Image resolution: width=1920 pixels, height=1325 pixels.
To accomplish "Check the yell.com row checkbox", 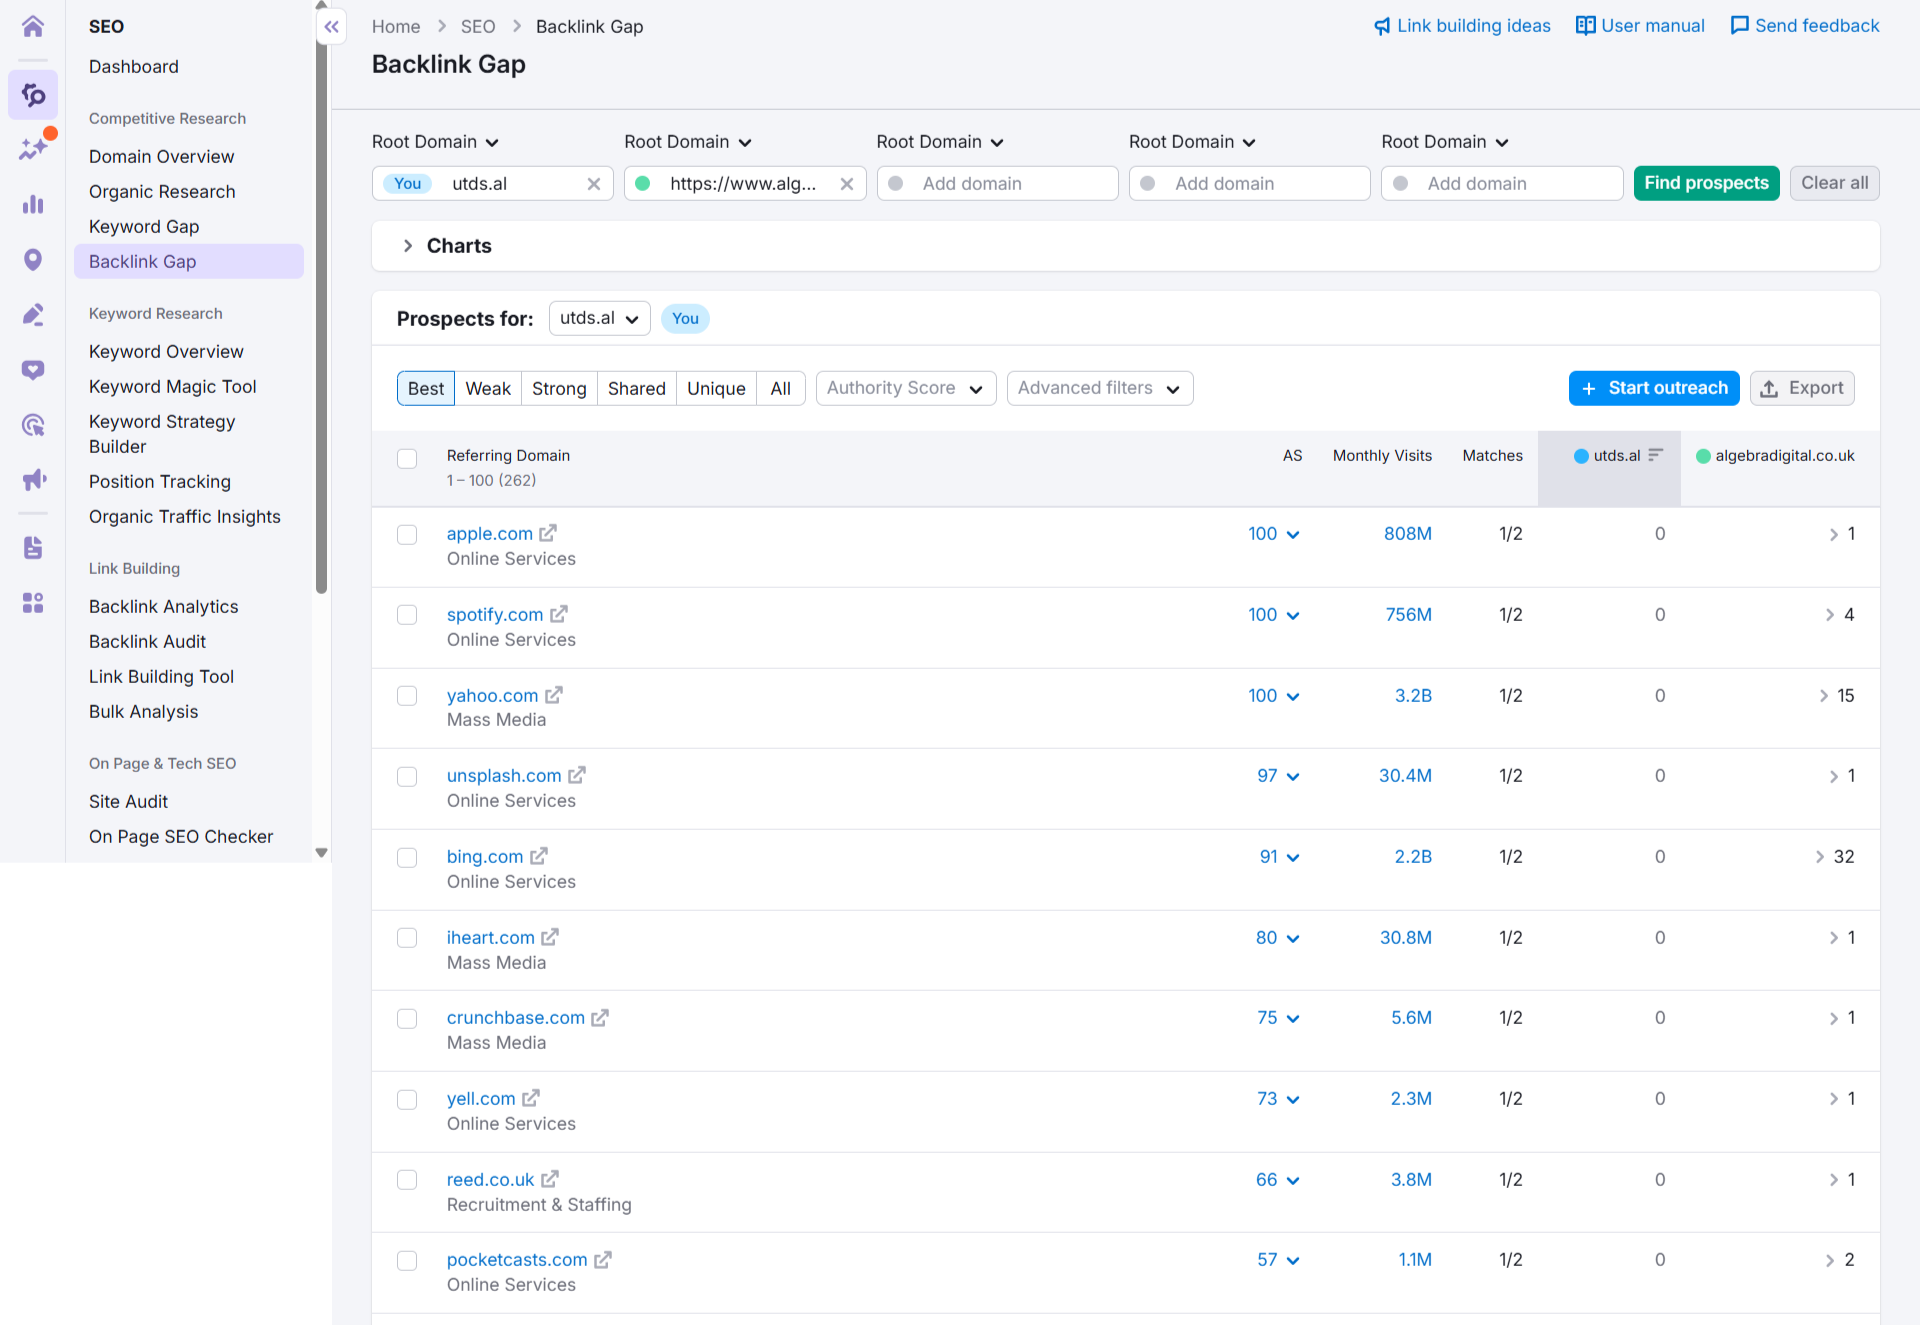I will click(x=407, y=1100).
